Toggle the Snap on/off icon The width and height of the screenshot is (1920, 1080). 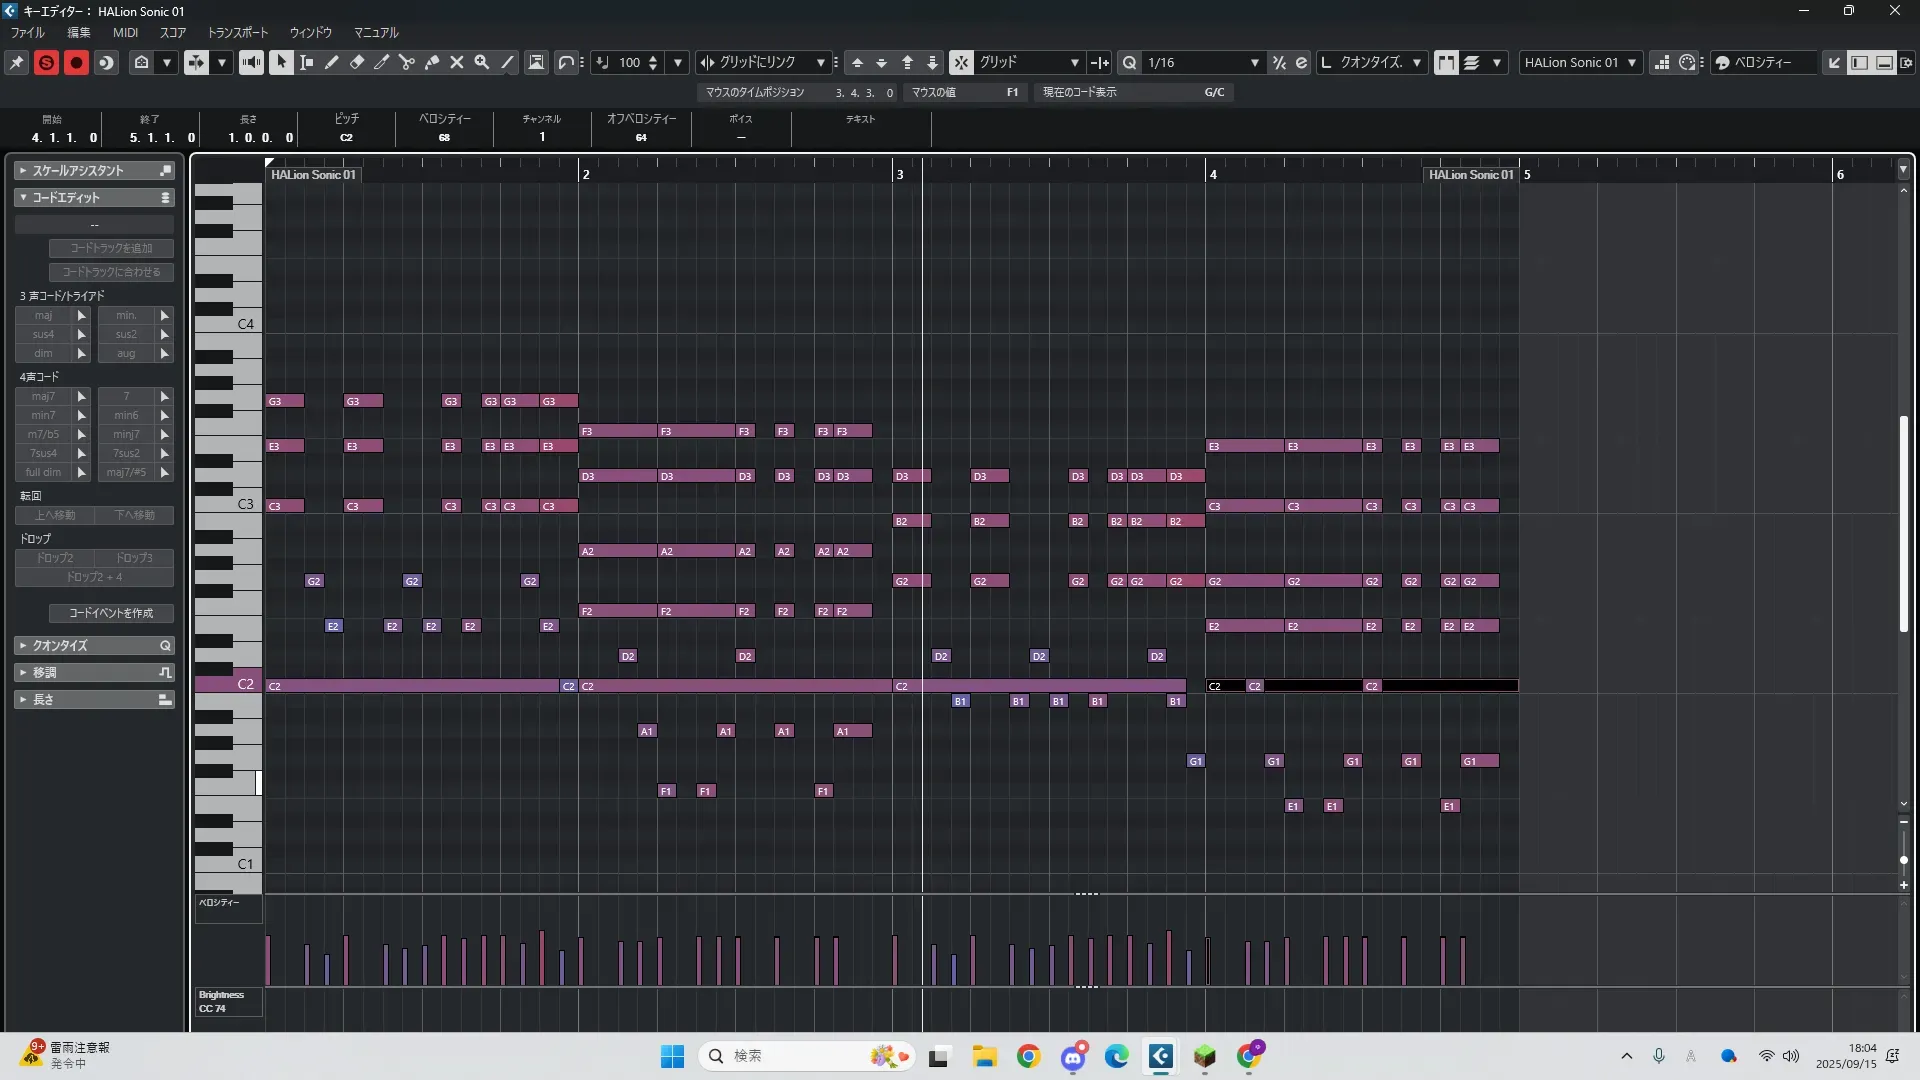click(960, 62)
